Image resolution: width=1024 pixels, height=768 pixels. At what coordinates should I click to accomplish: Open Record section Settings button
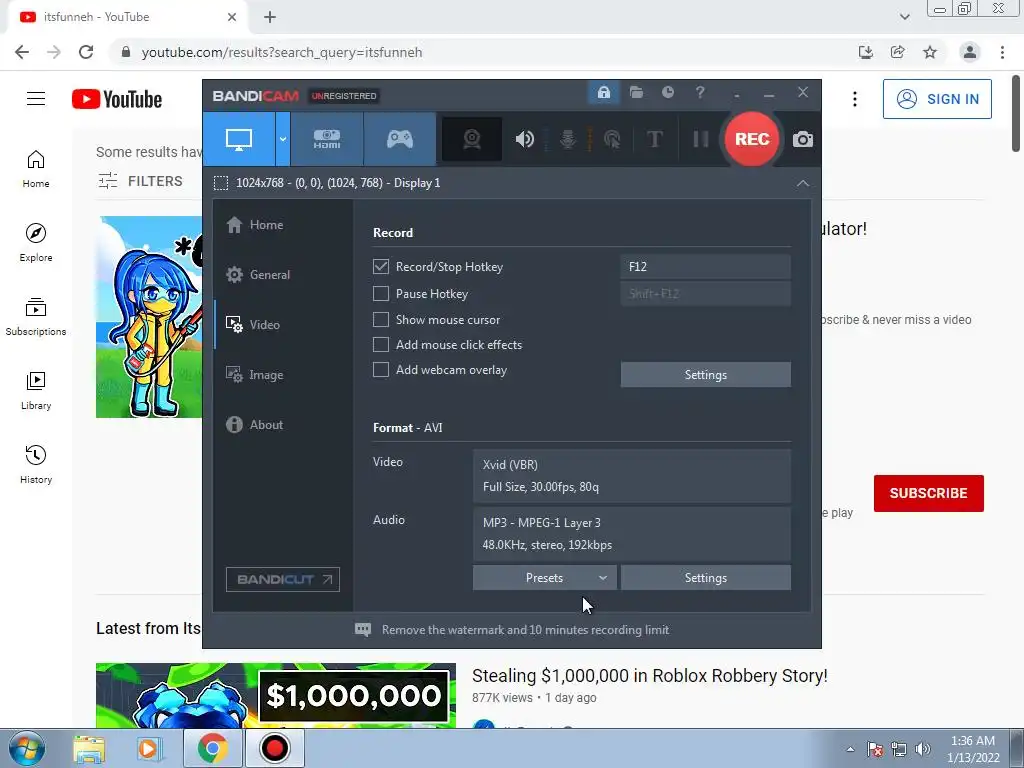coord(705,375)
